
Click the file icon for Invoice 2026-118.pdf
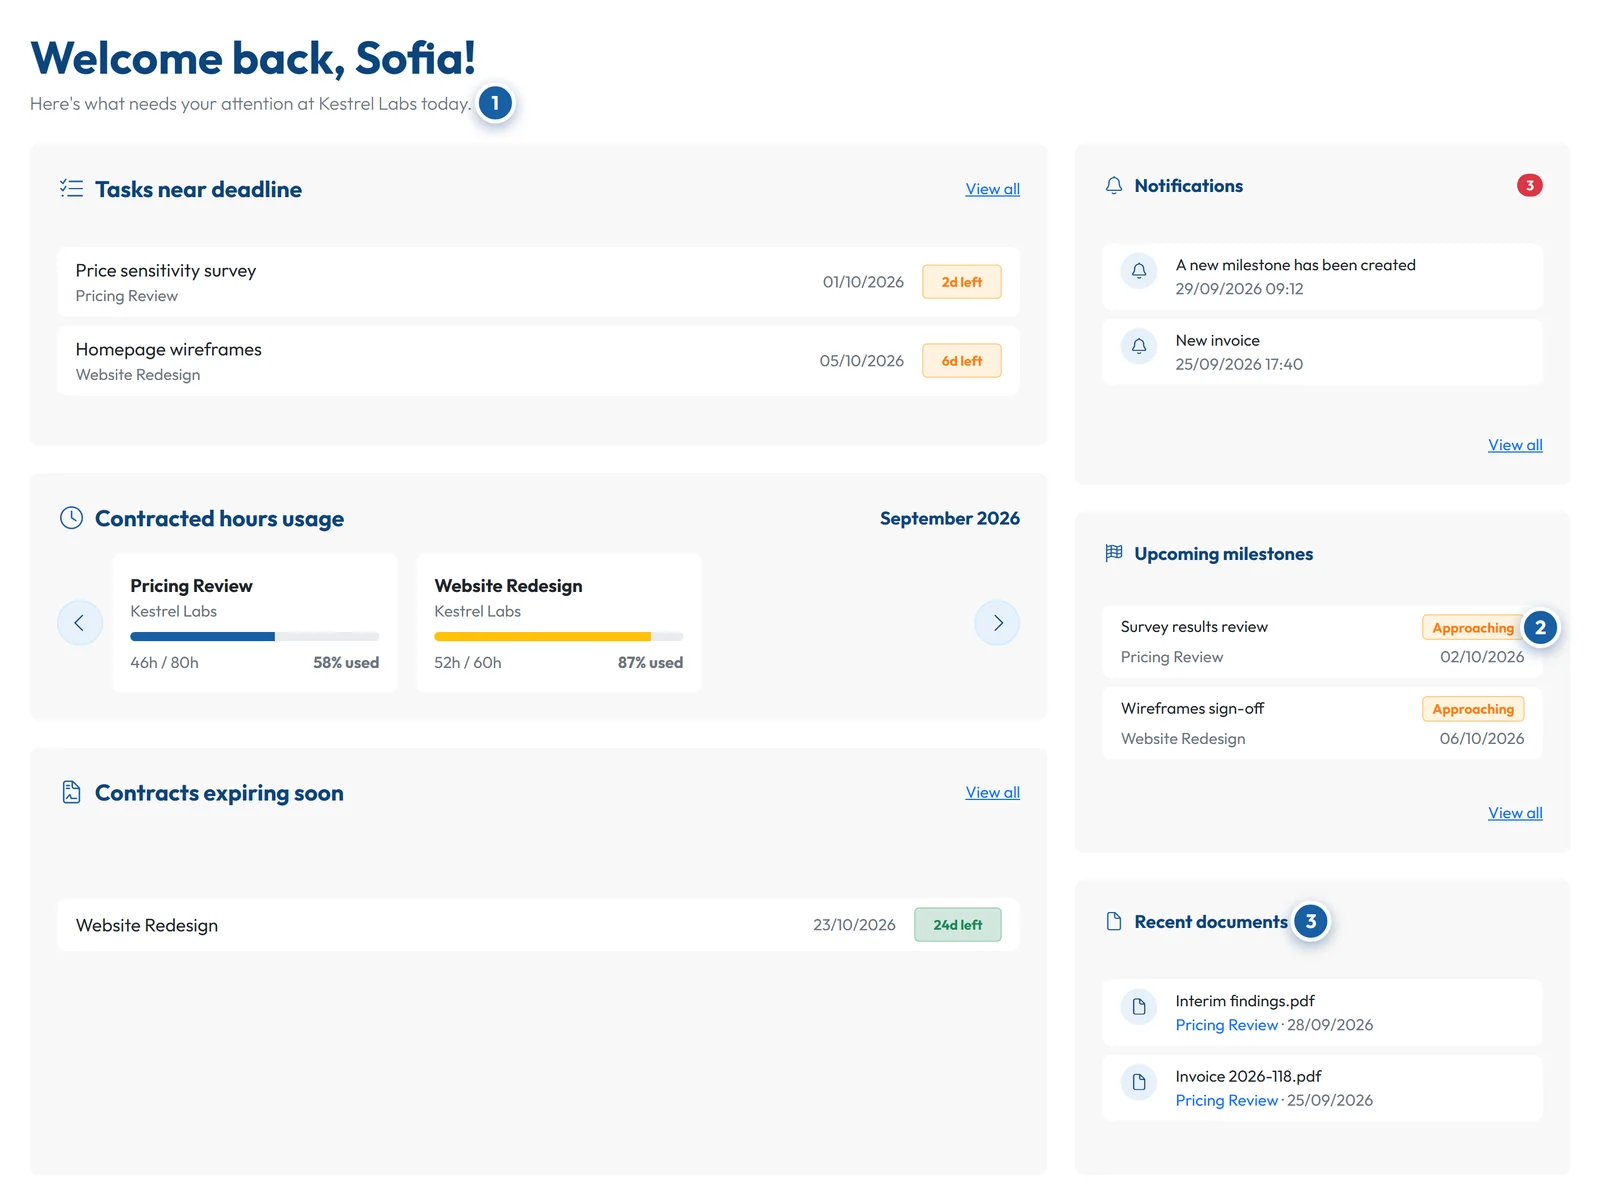pyautogui.click(x=1139, y=1082)
